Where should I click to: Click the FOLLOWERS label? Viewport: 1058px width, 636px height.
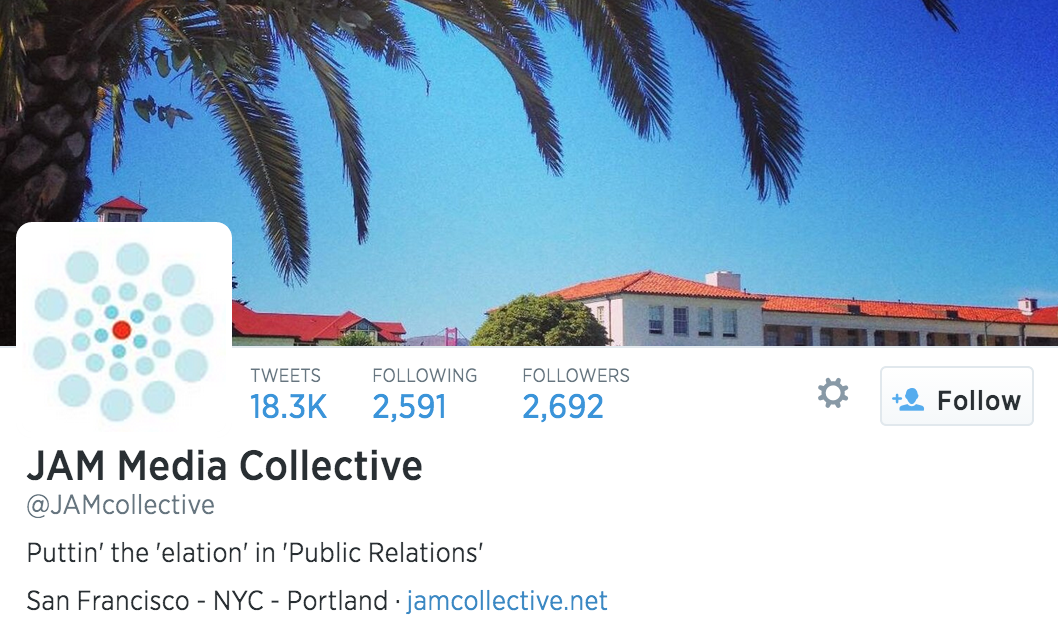point(576,376)
